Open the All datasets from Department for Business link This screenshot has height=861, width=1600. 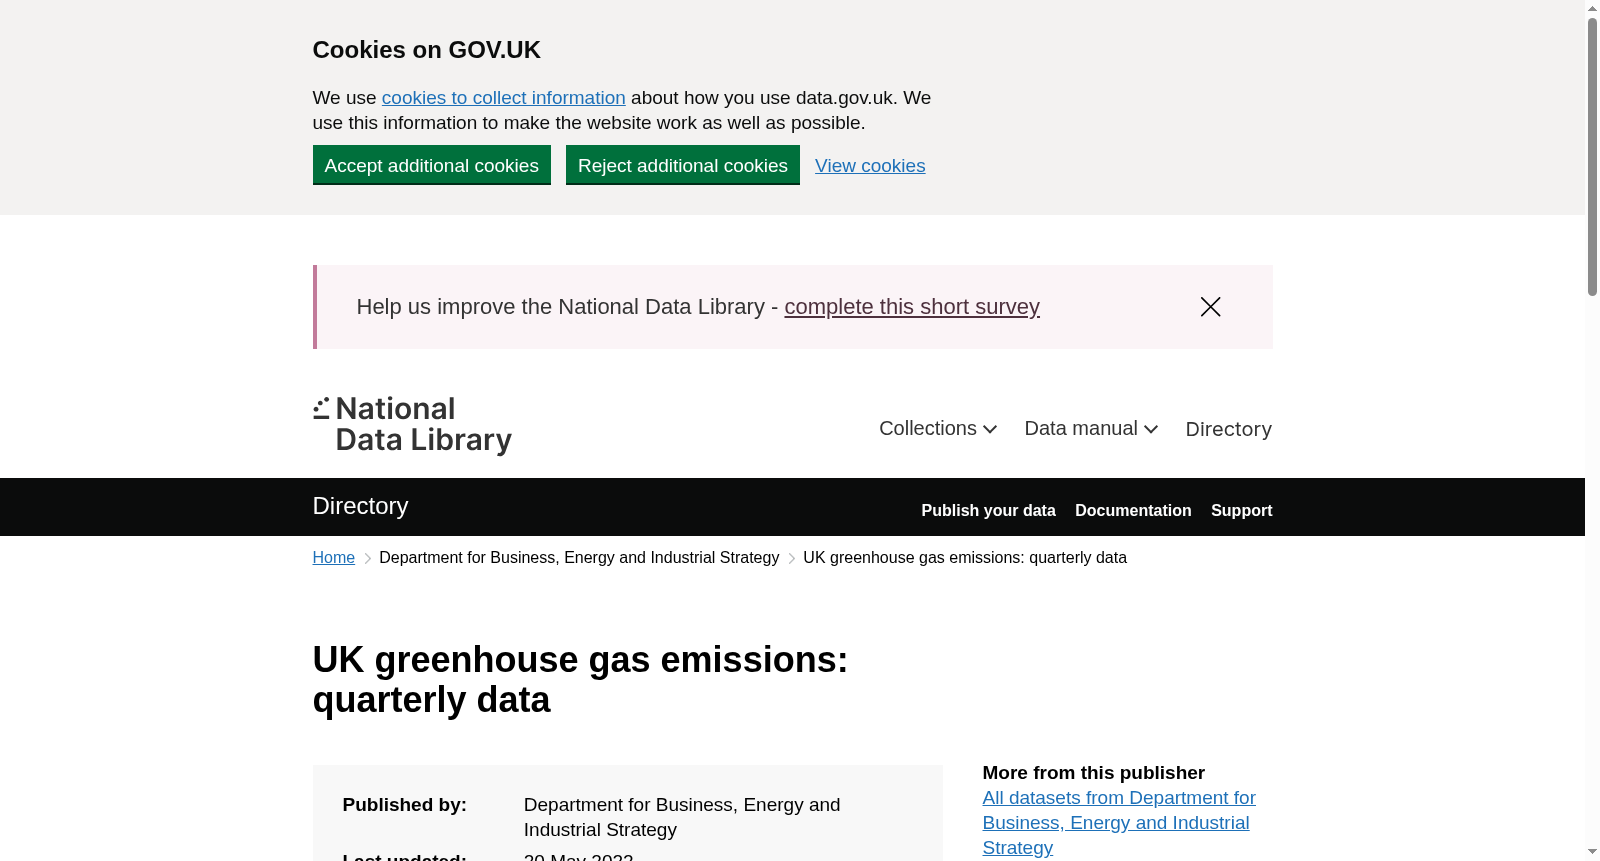tap(1119, 823)
